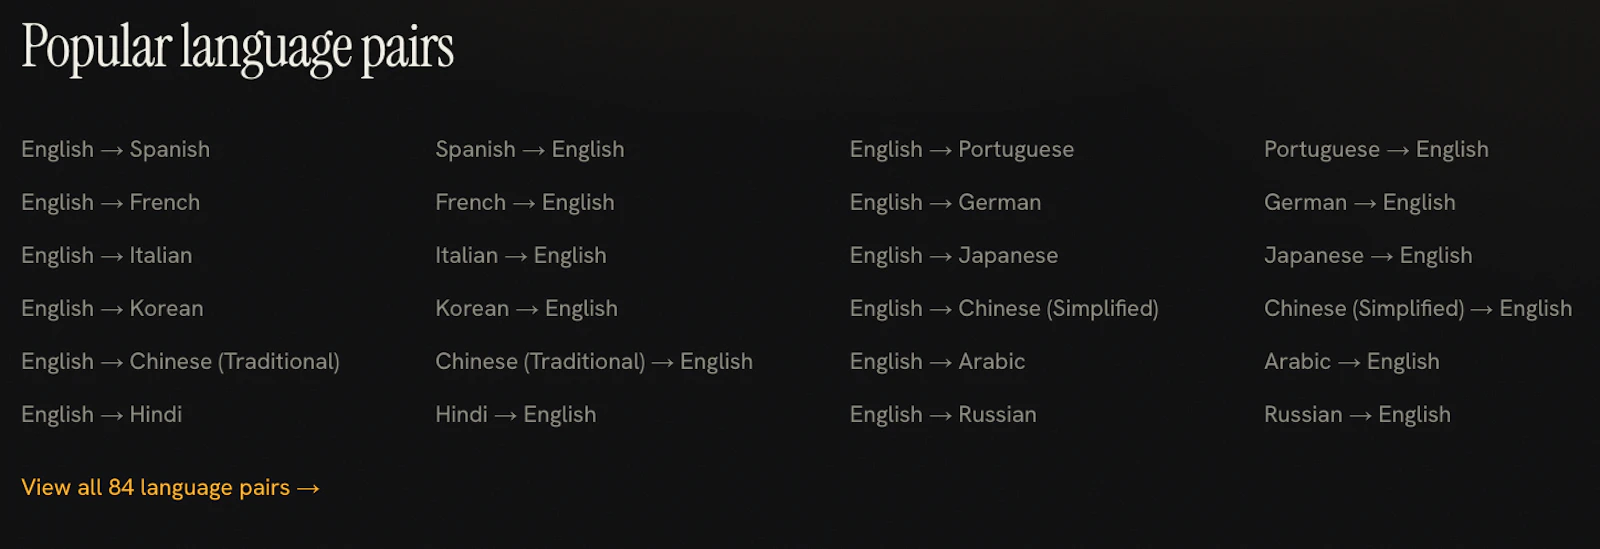
Task: Select English → Italian translation link
Action: tap(107, 255)
